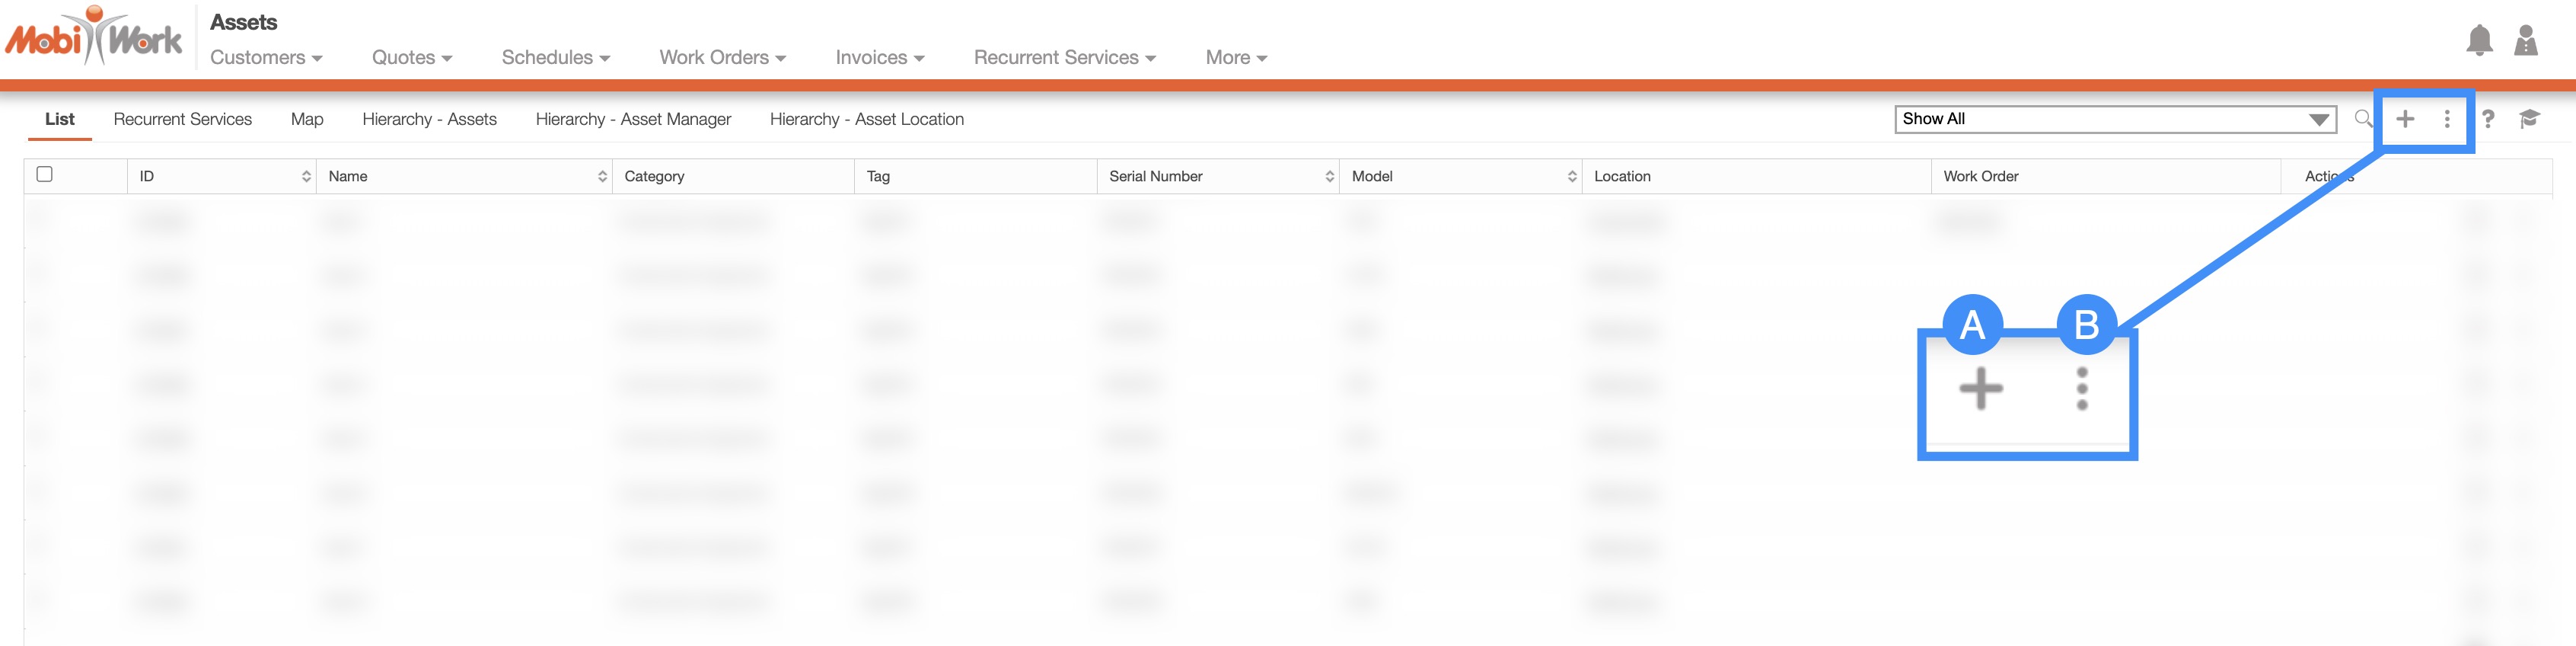Open the Invoices menu
2576x646 pixels.
pos(879,58)
